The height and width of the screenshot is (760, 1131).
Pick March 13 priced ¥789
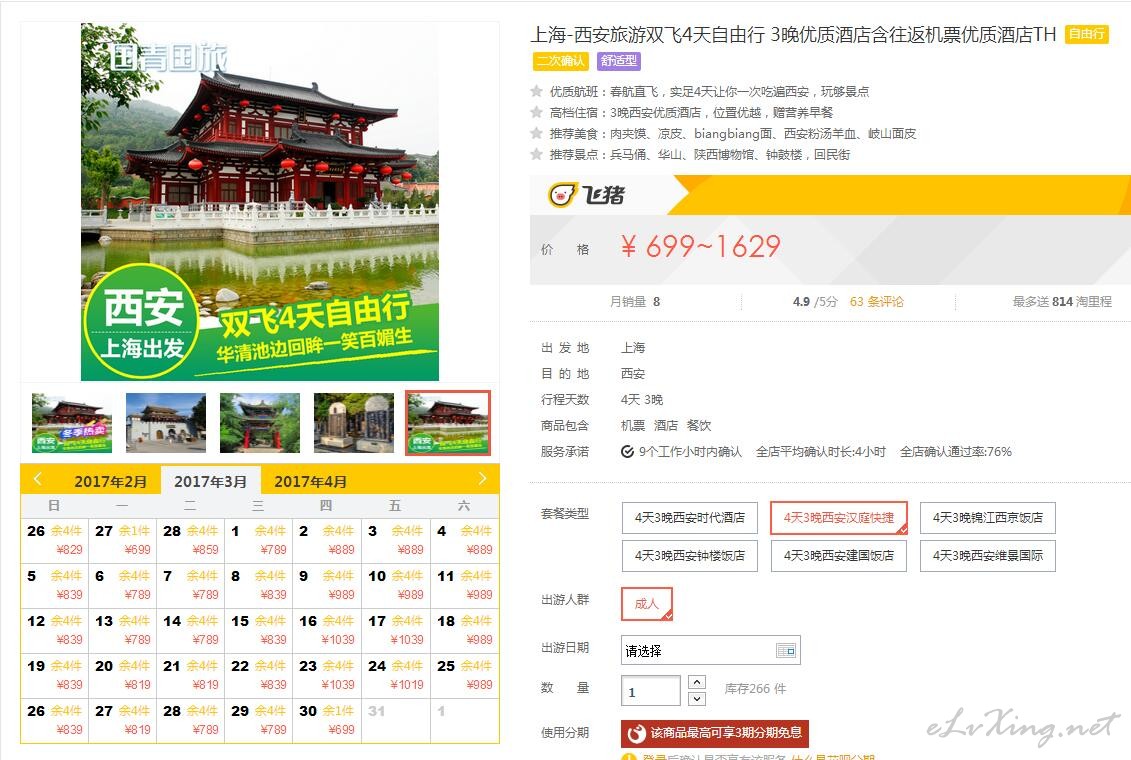tap(123, 629)
